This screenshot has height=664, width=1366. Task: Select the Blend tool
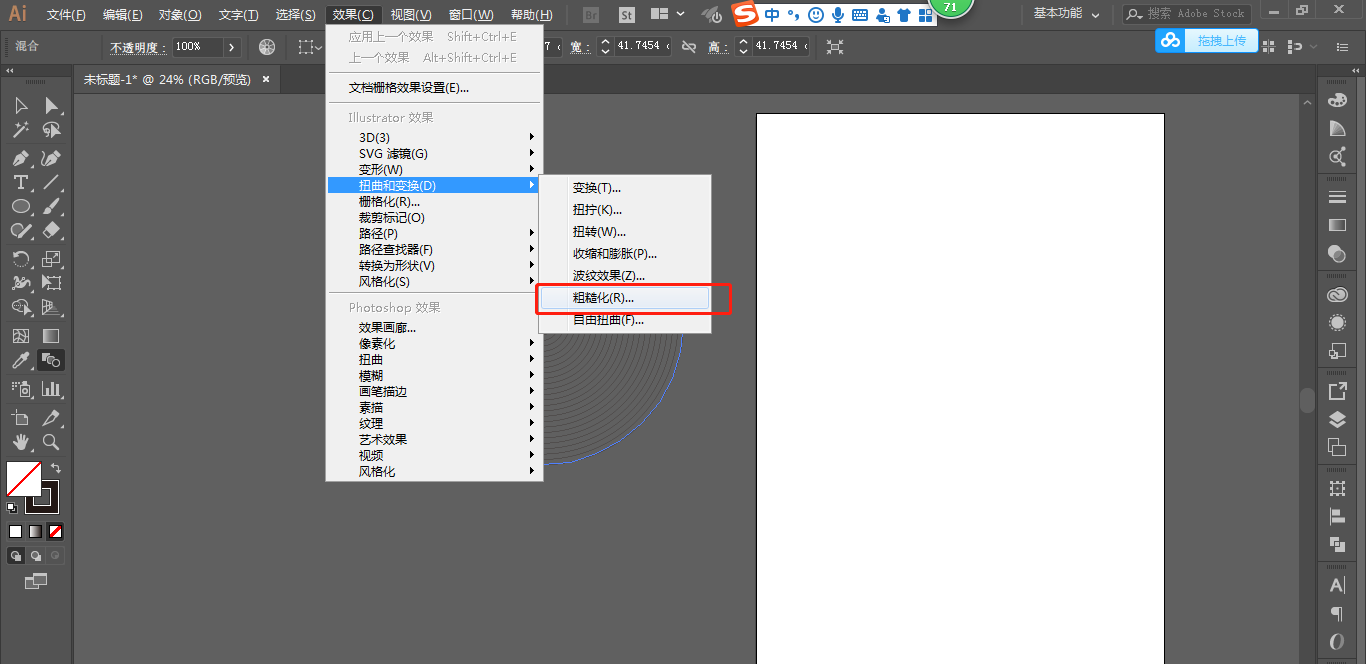tap(51, 360)
